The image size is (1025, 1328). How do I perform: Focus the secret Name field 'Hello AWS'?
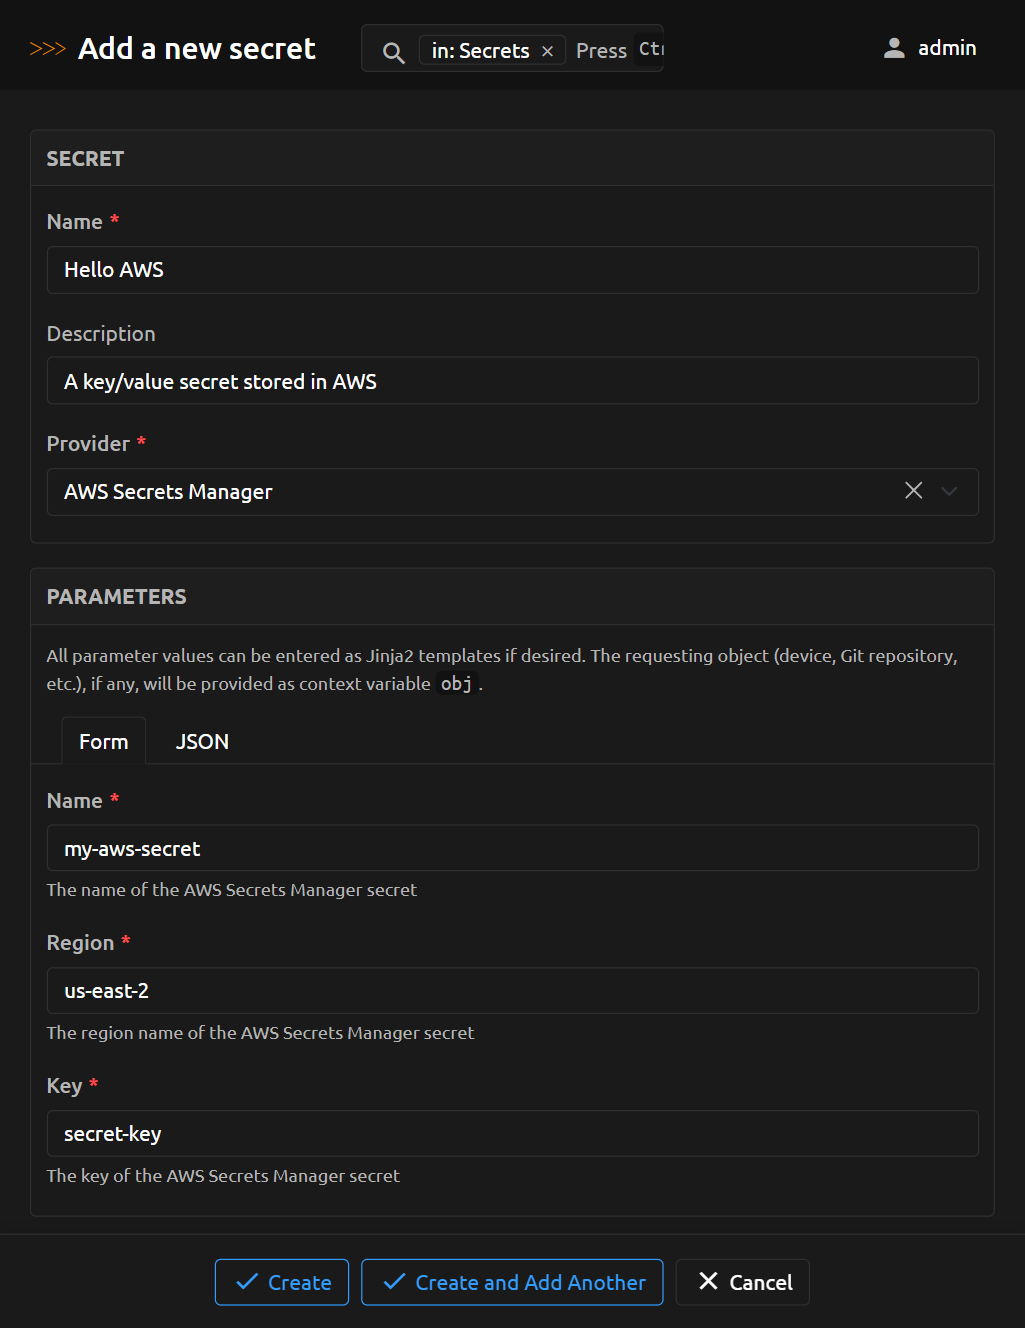(512, 270)
